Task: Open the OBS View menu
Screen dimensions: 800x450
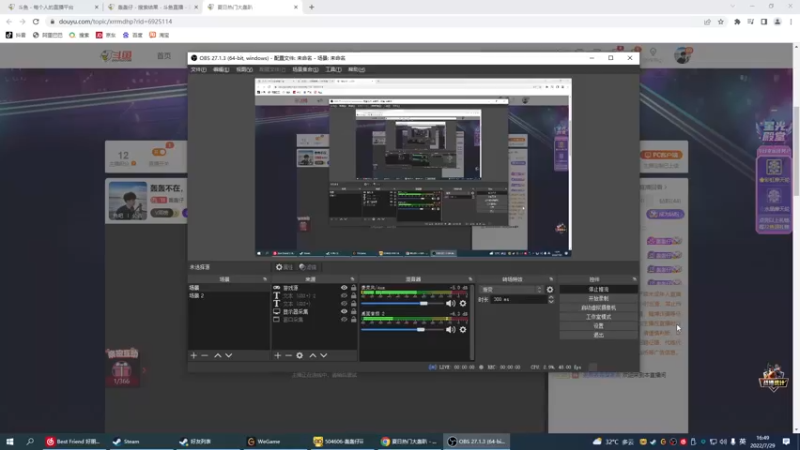Action: click(x=244, y=69)
